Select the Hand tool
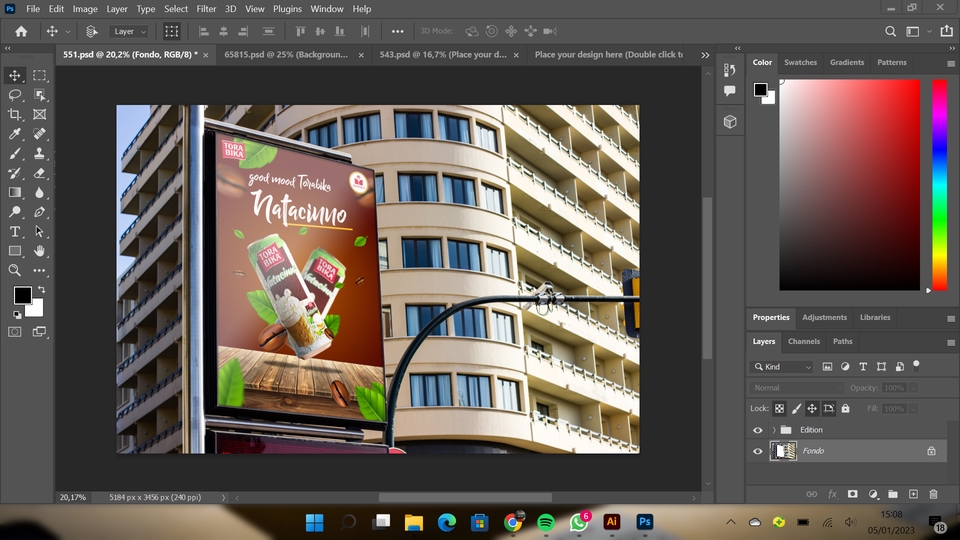 40,250
